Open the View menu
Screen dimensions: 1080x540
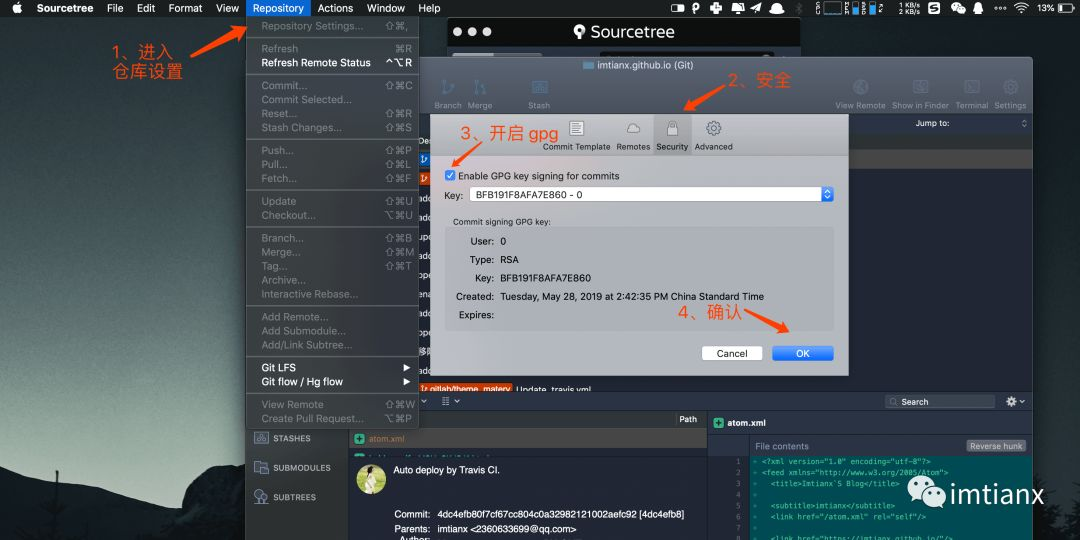coord(227,8)
